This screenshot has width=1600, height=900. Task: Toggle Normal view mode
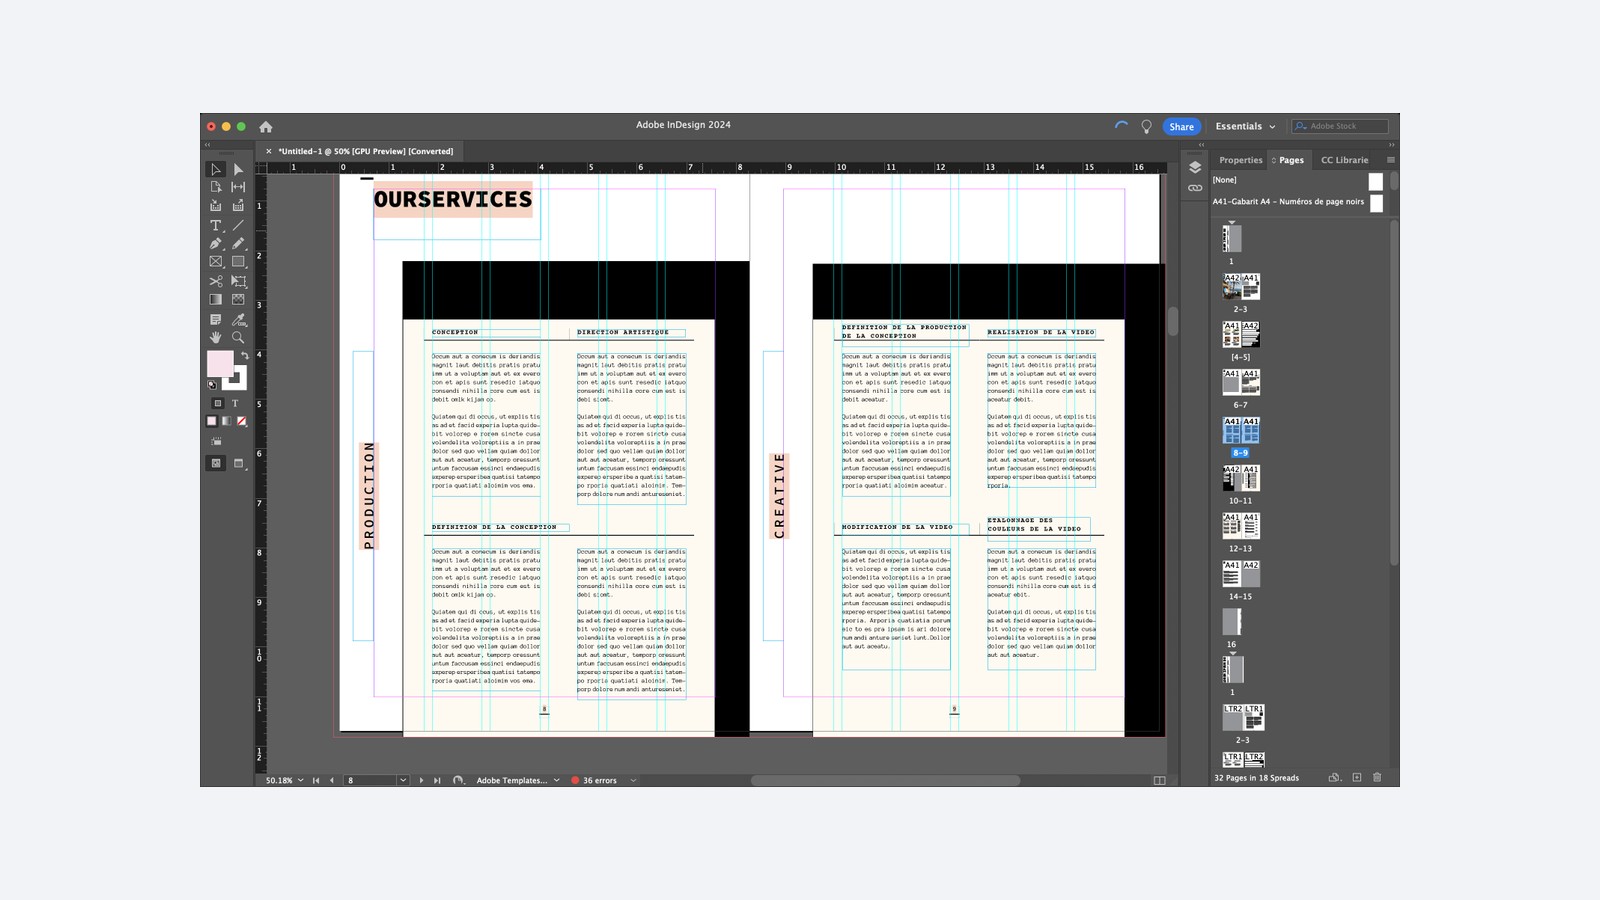click(x=216, y=463)
